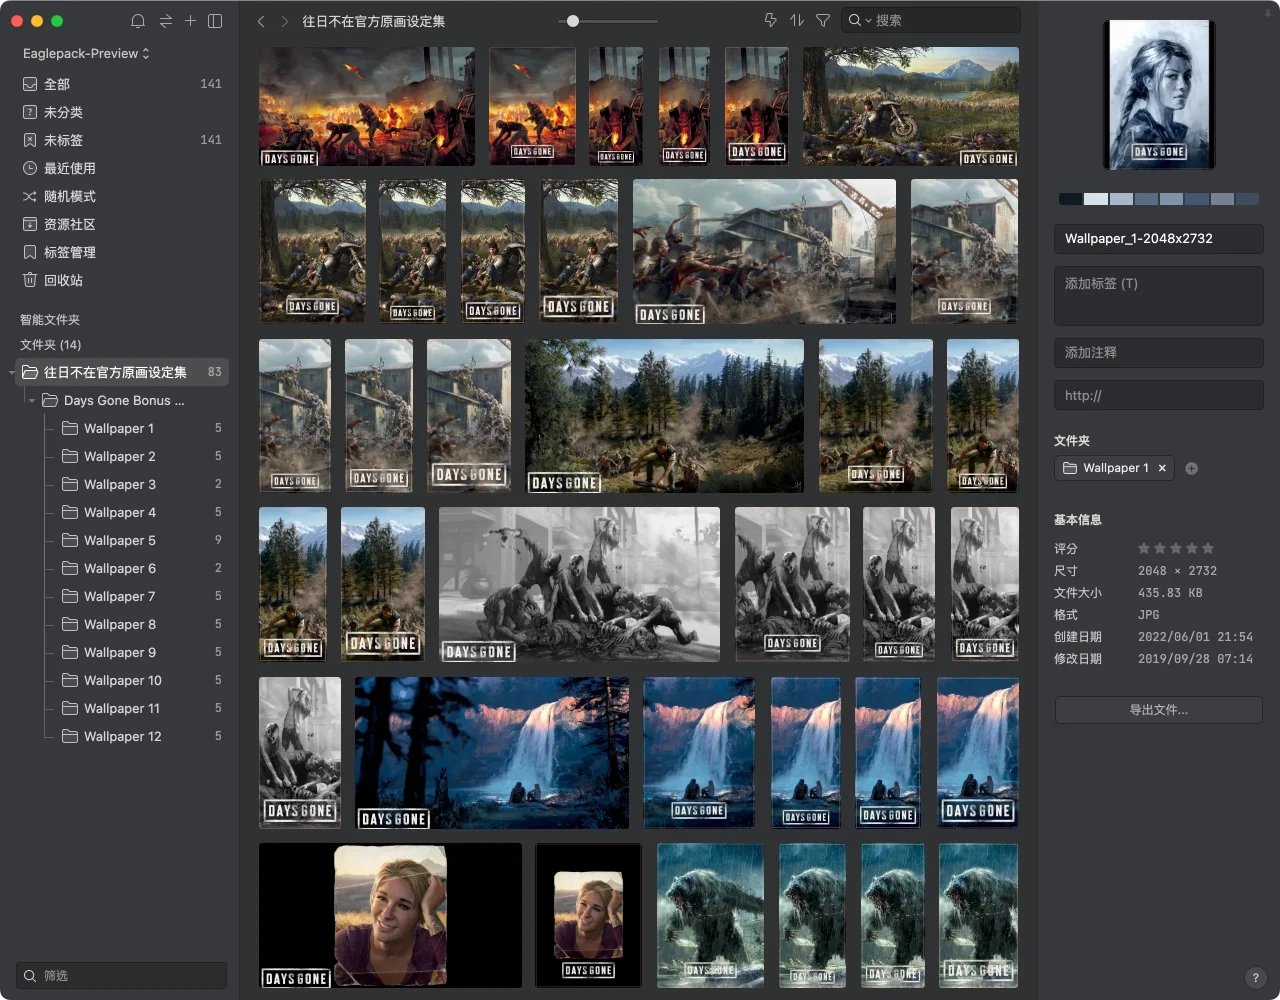The width and height of the screenshot is (1280, 1000).
Task: Click the switch arrows icon in sidebar header
Action: pos(165,21)
